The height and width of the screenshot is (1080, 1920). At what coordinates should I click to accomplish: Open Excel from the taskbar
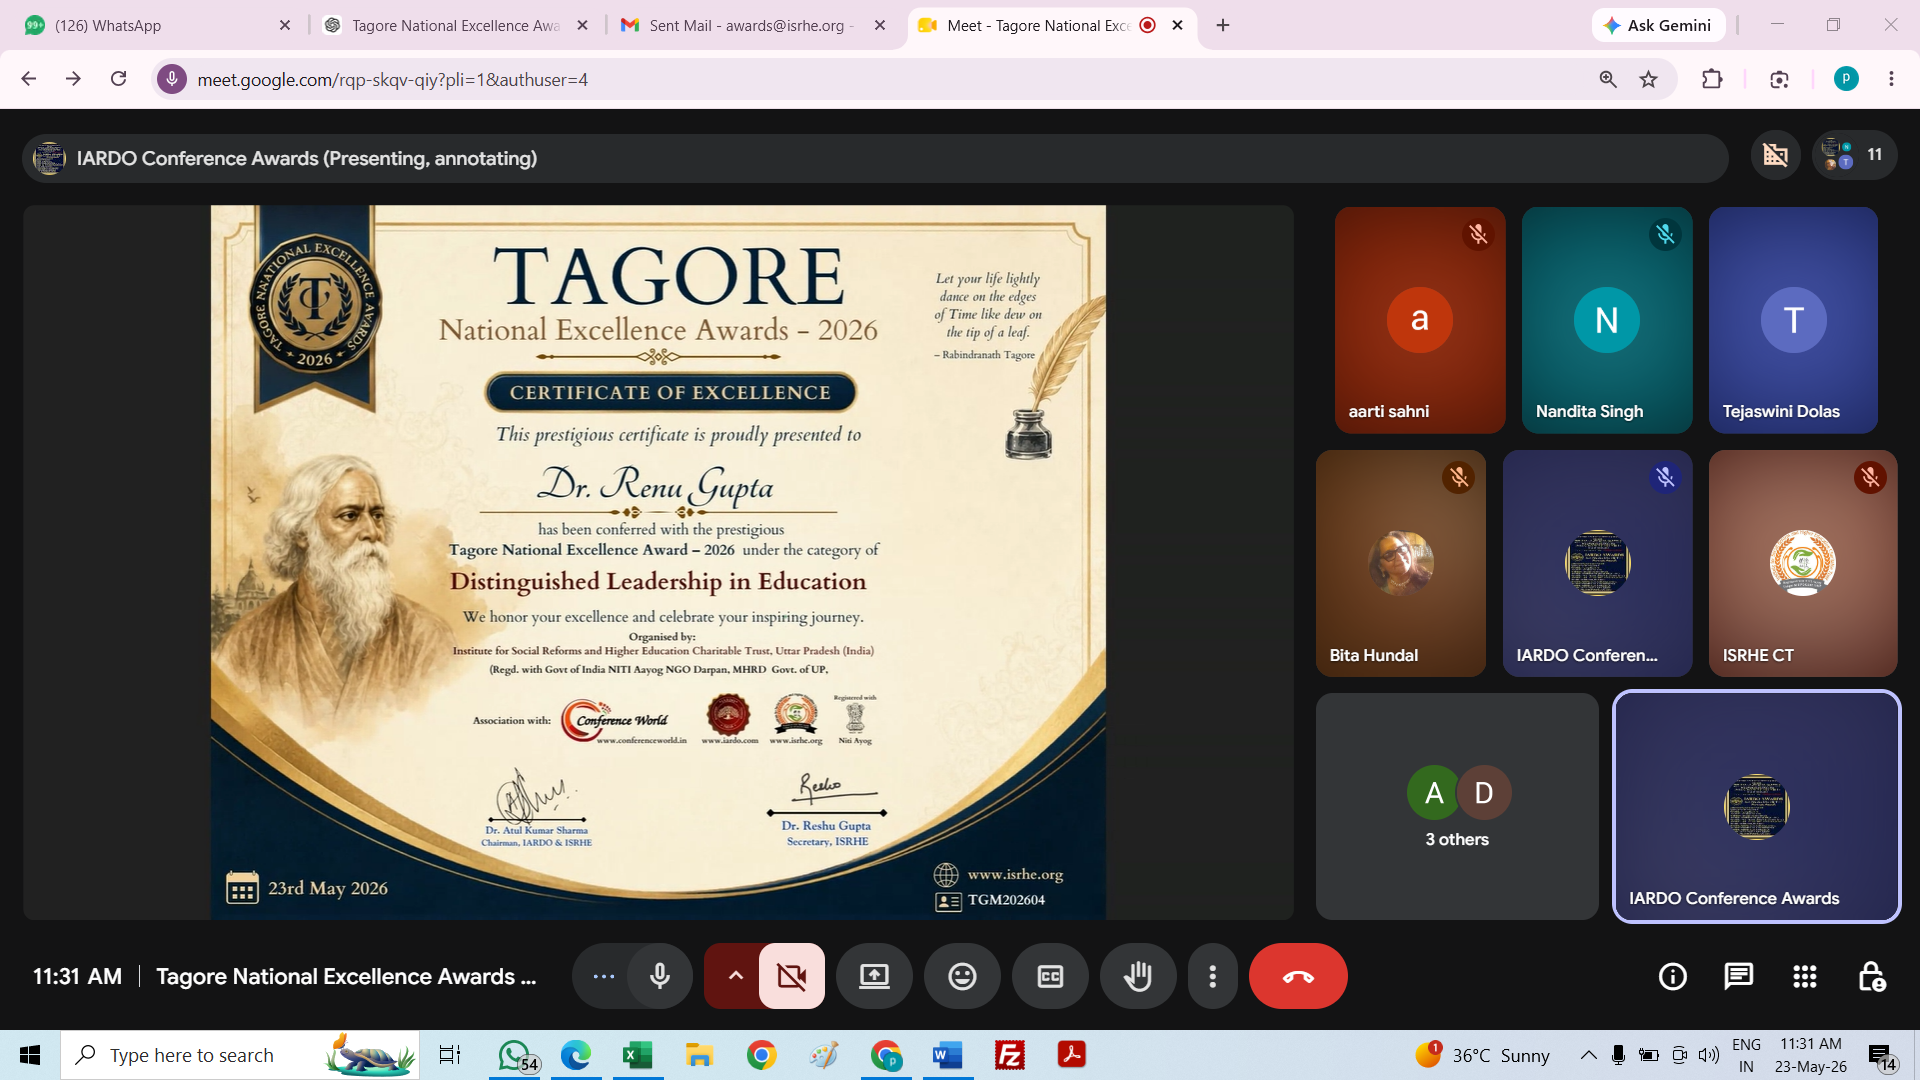pos(637,1055)
